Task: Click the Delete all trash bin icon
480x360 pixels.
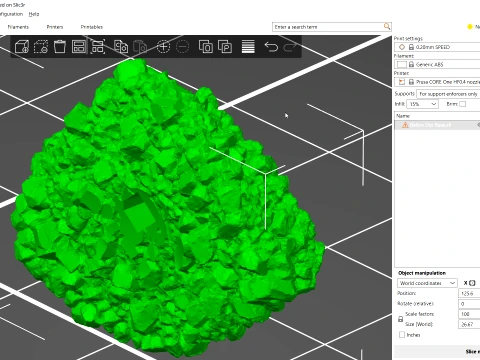Action: click(60, 46)
